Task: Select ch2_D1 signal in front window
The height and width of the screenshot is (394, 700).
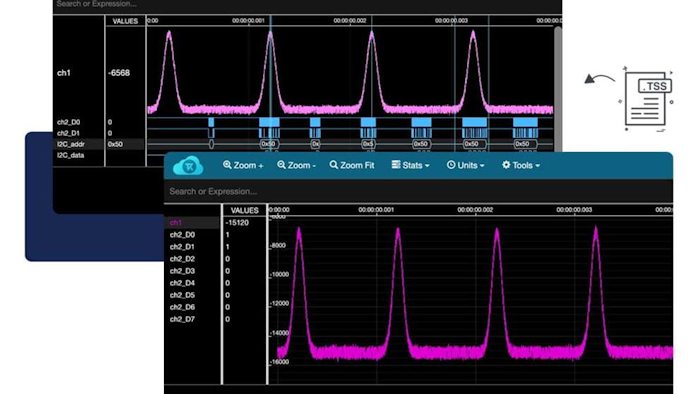Action: tap(182, 247)
